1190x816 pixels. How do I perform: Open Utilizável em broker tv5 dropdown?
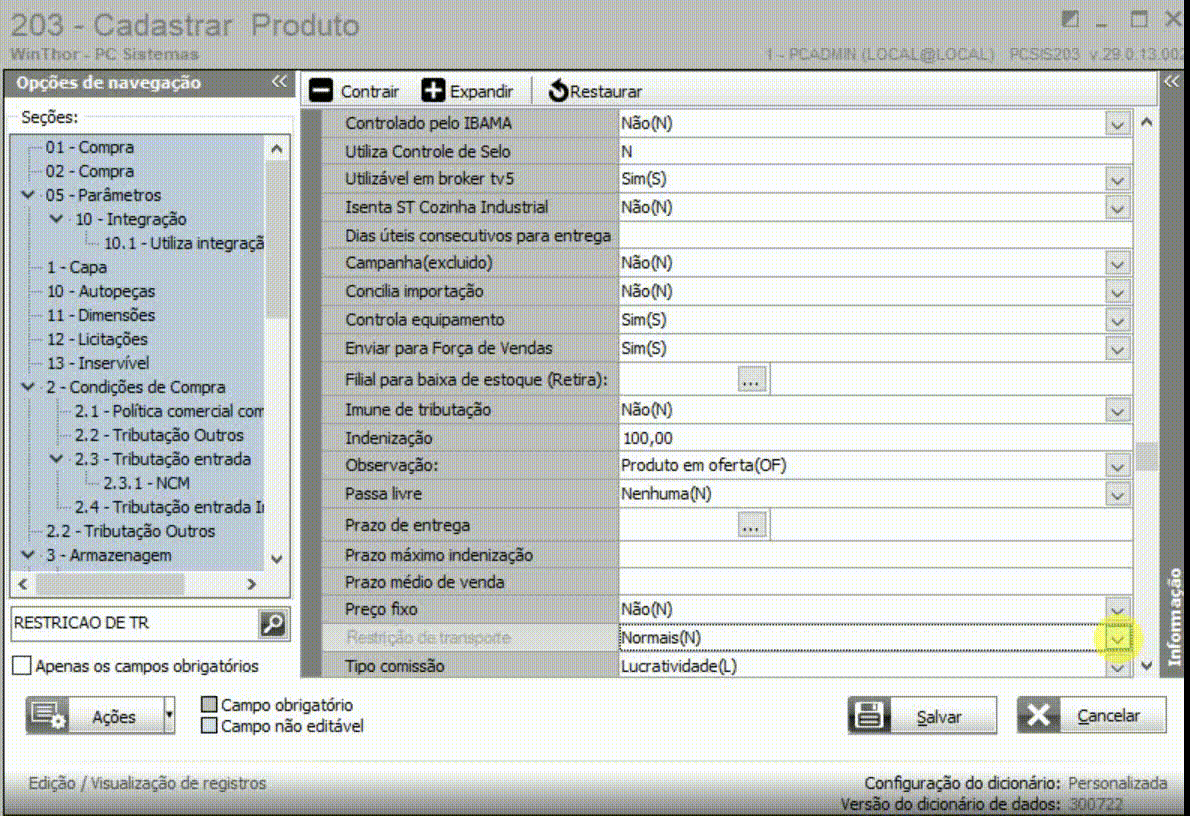(1117, 180)
